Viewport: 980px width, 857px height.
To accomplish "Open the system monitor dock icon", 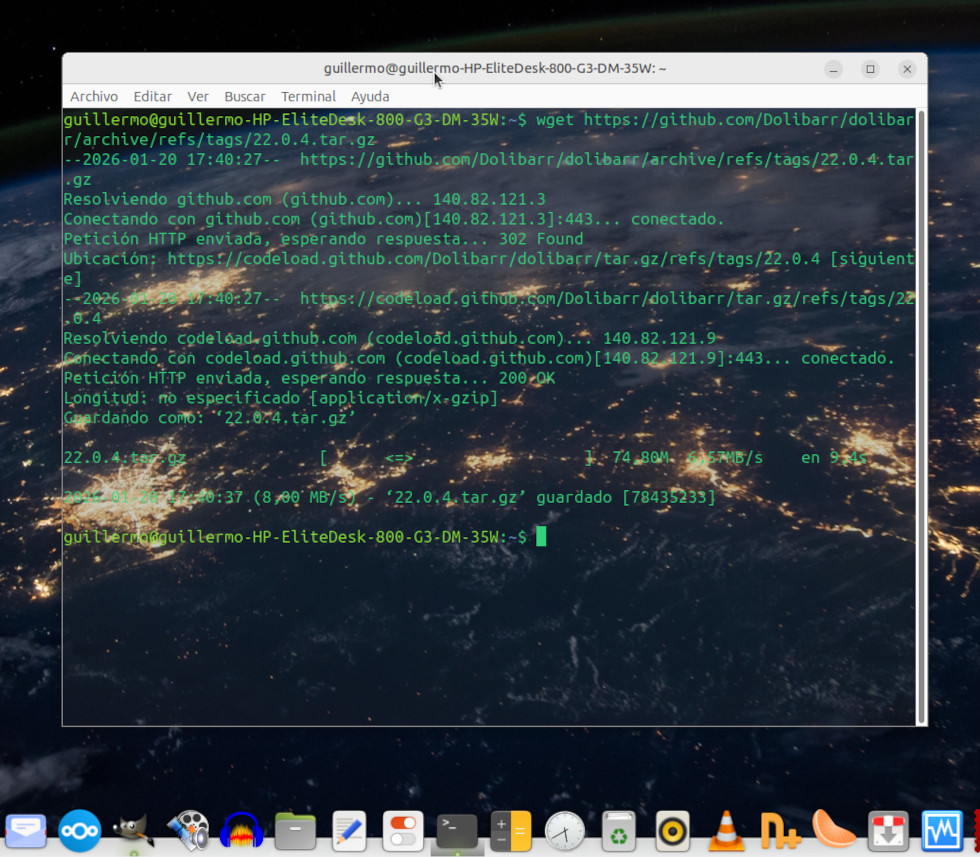I will [942, 830].
